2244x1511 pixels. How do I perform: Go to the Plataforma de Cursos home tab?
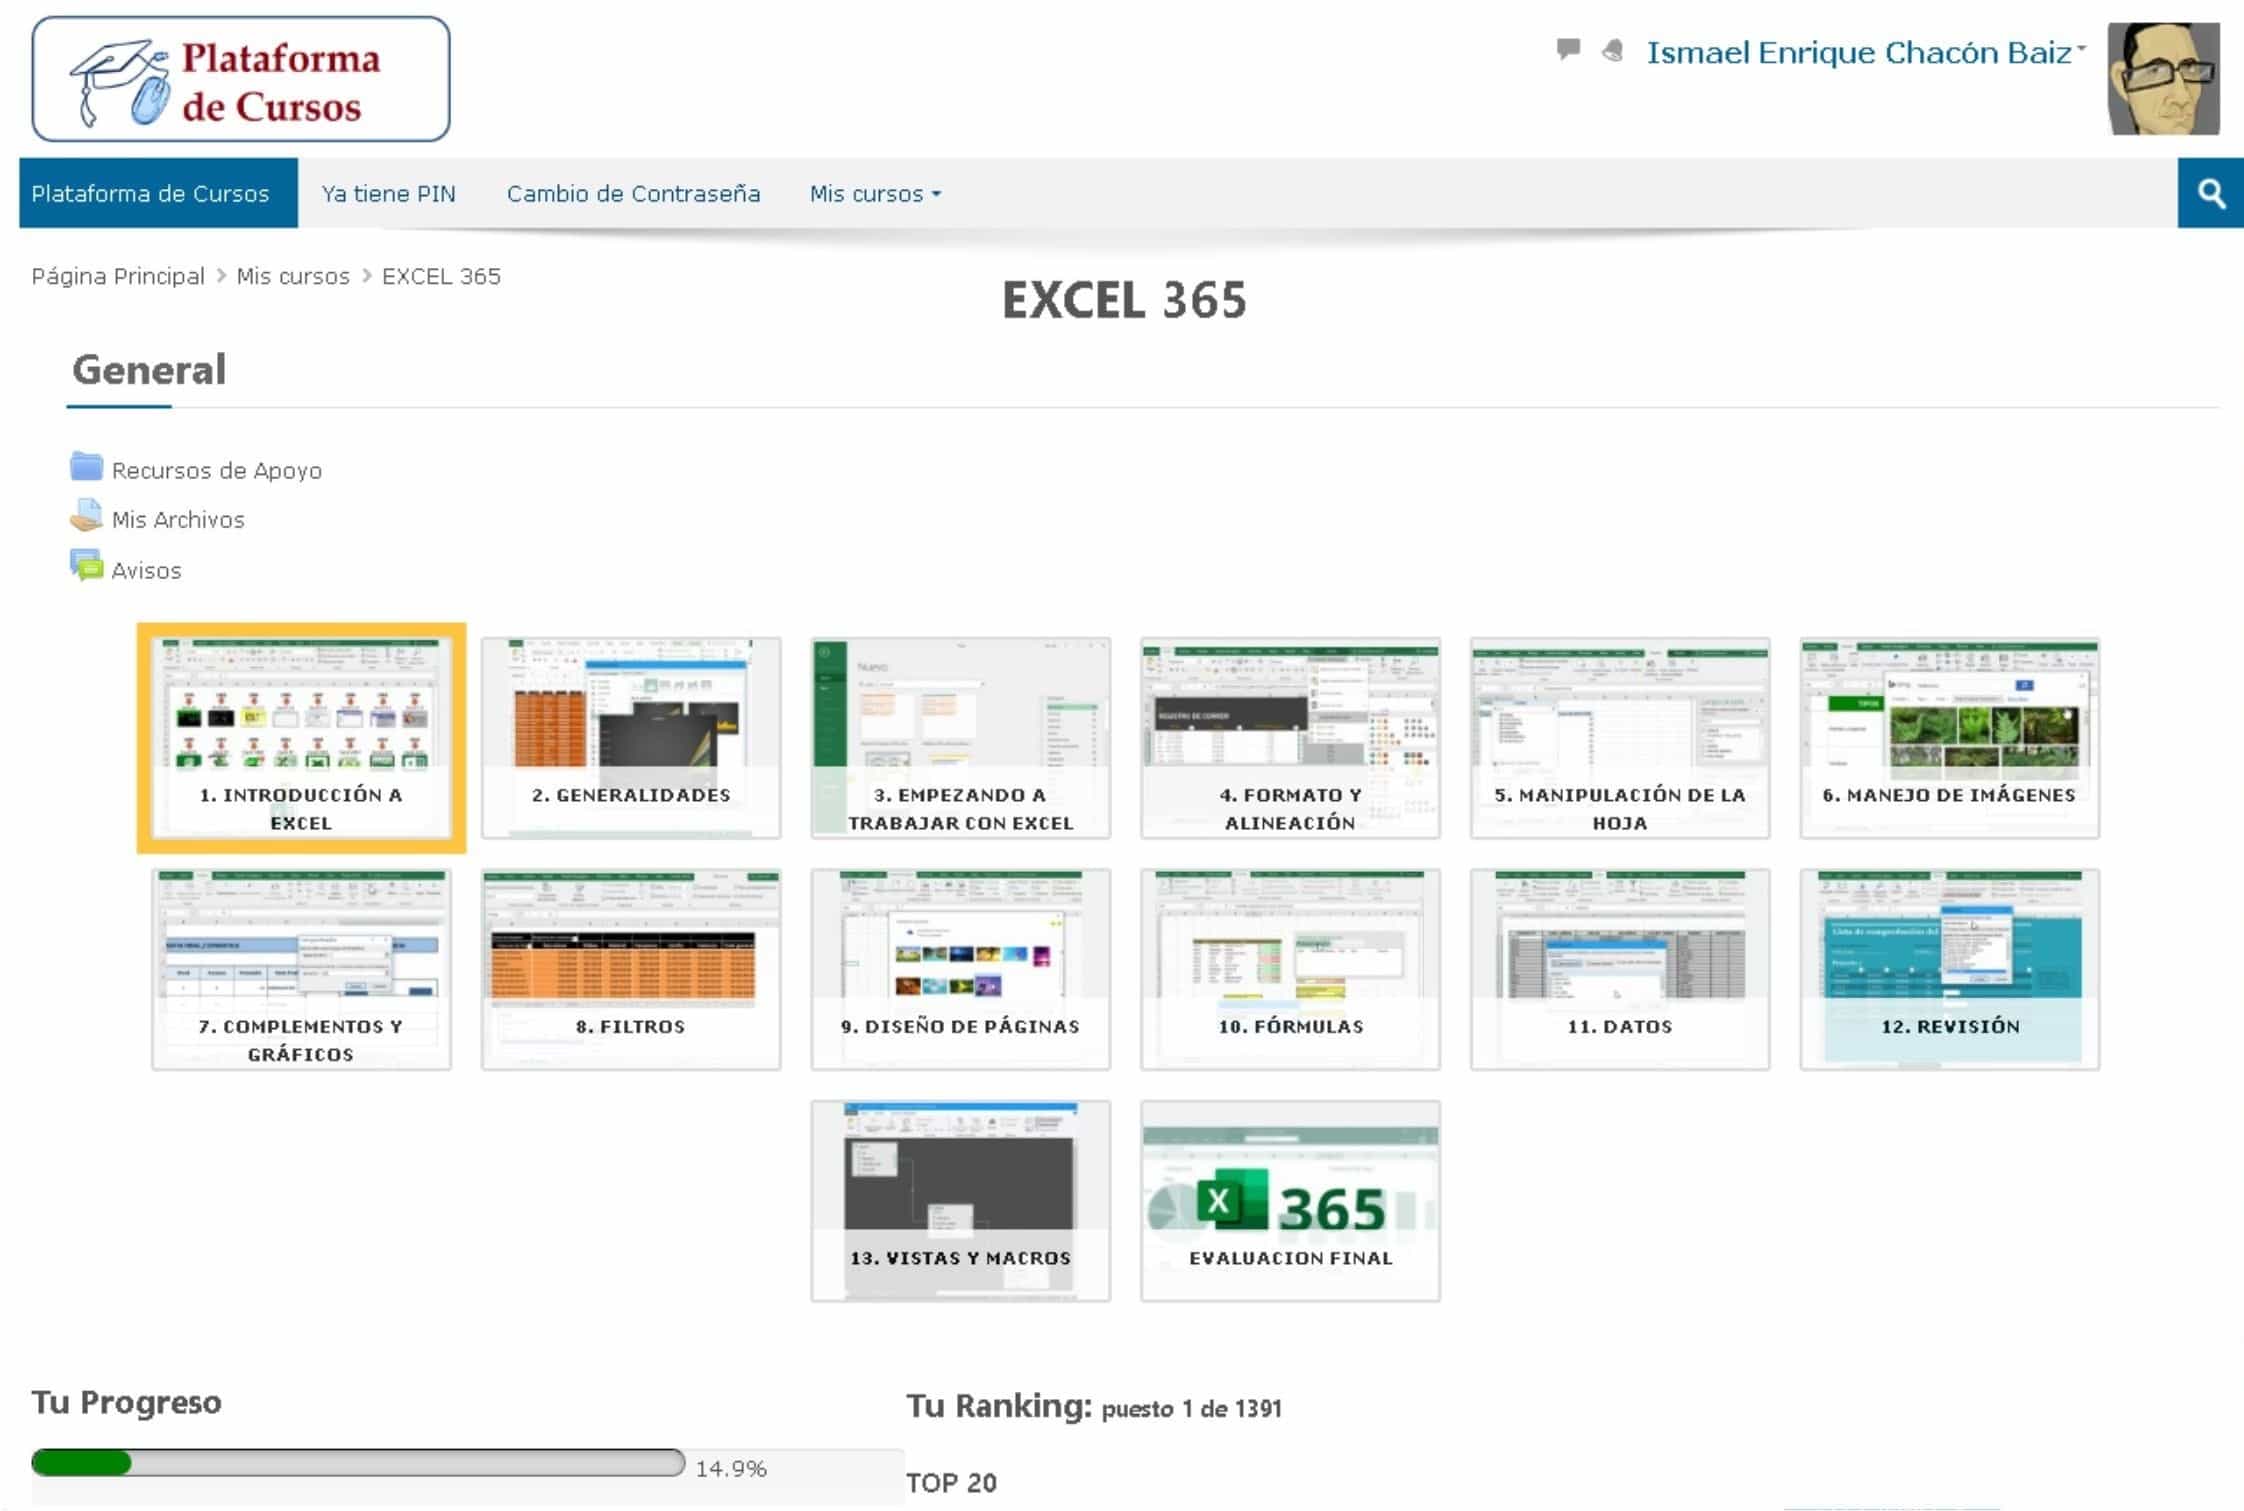[x=150, y=194]
